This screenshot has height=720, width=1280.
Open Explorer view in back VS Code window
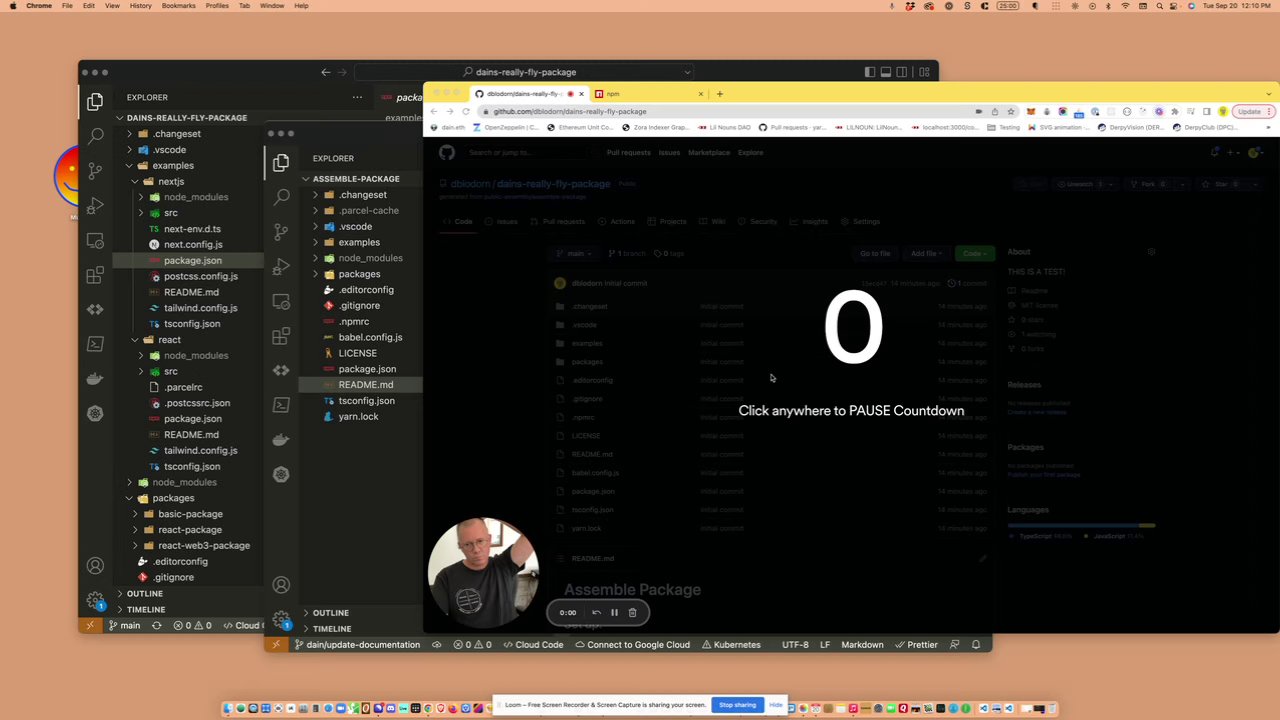tap(95, 101)
